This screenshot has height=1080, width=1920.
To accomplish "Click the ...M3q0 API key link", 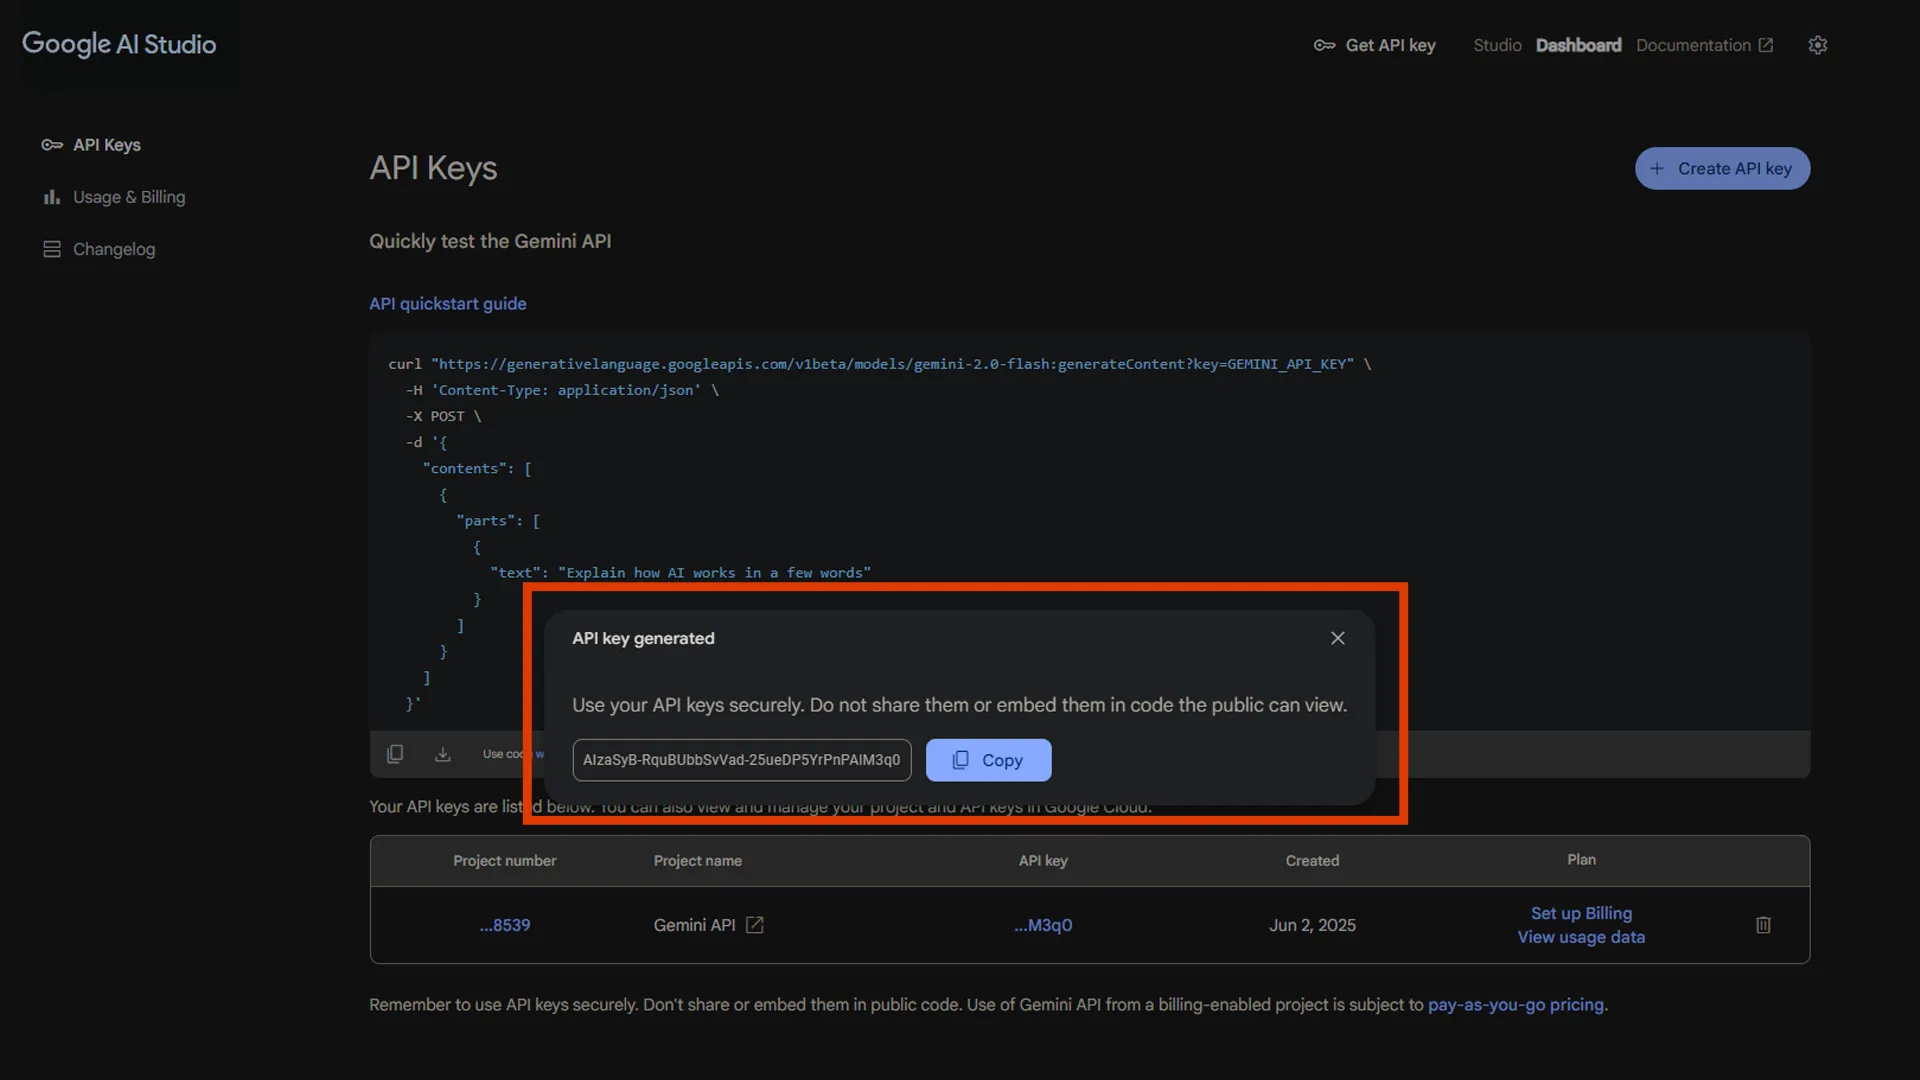I will coord(1043,925).
